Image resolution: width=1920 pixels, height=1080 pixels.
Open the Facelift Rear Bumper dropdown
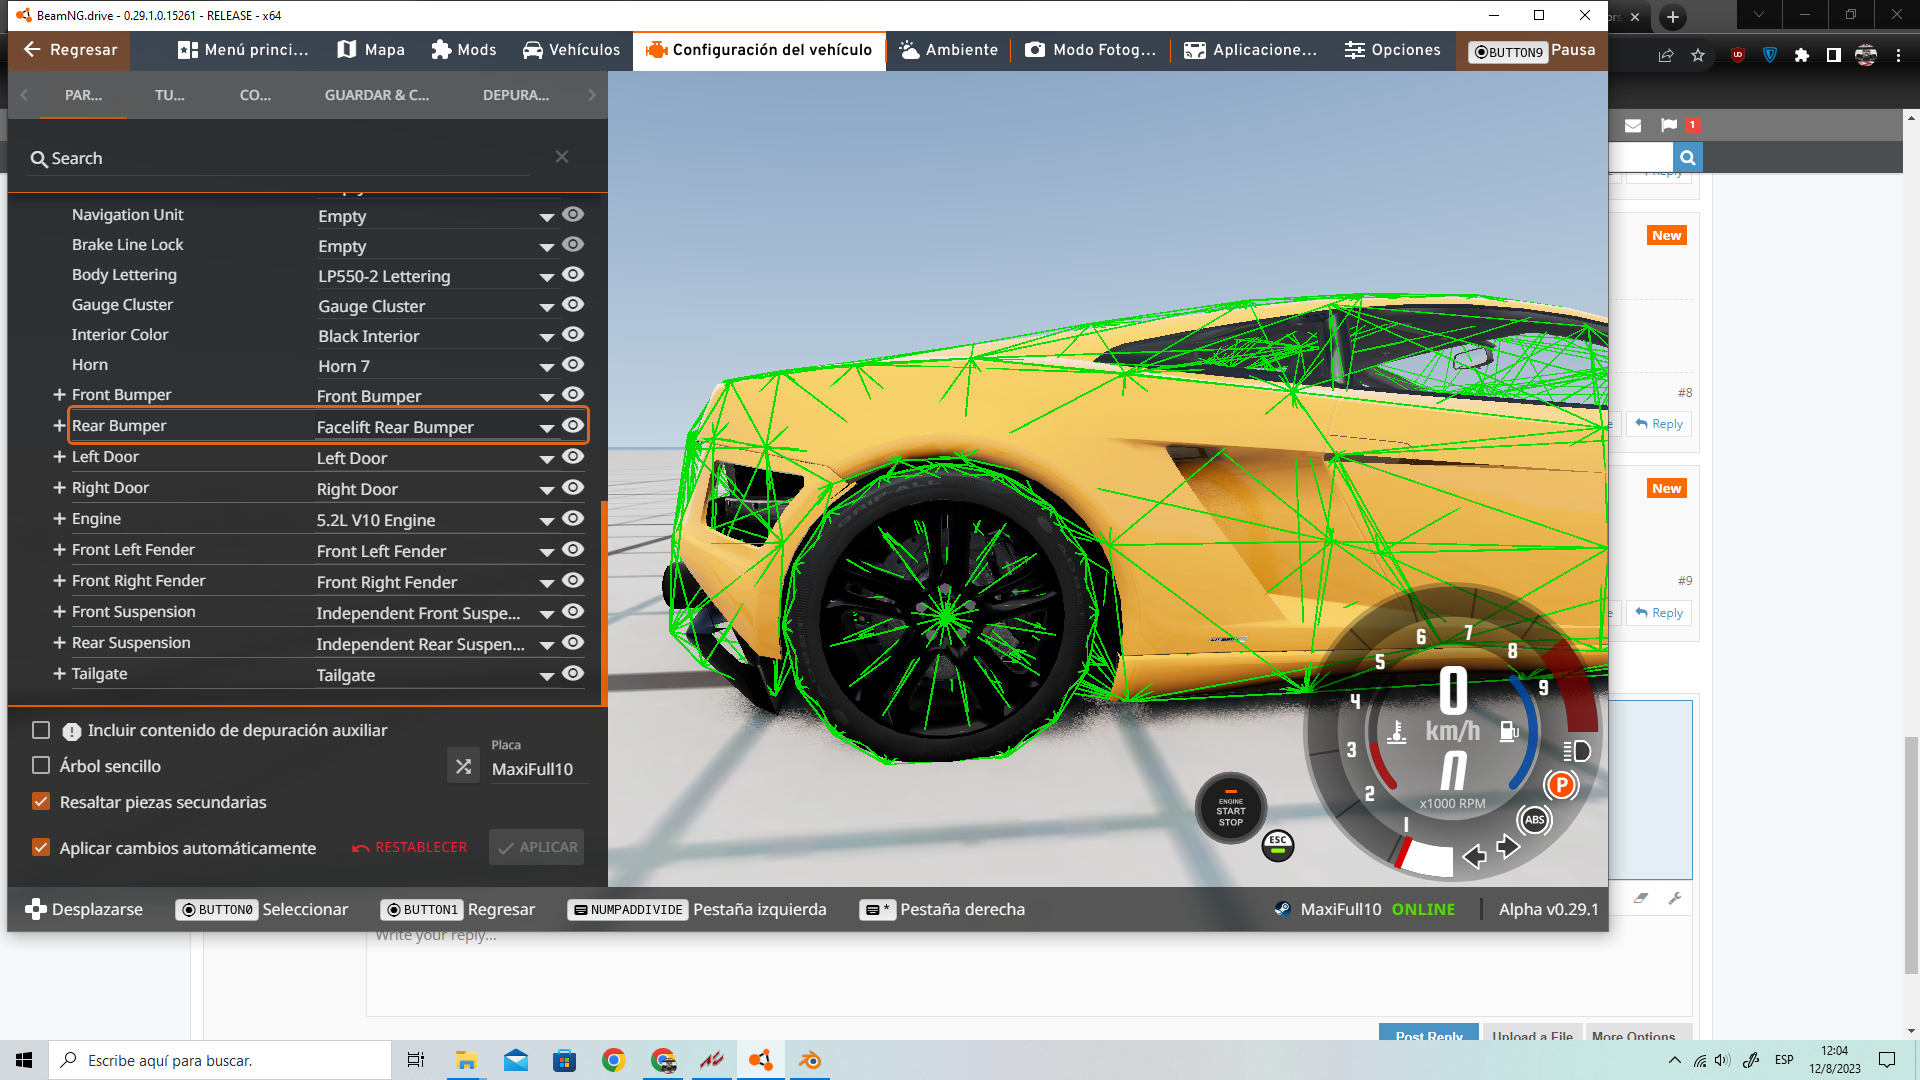(x=436, y=427)
